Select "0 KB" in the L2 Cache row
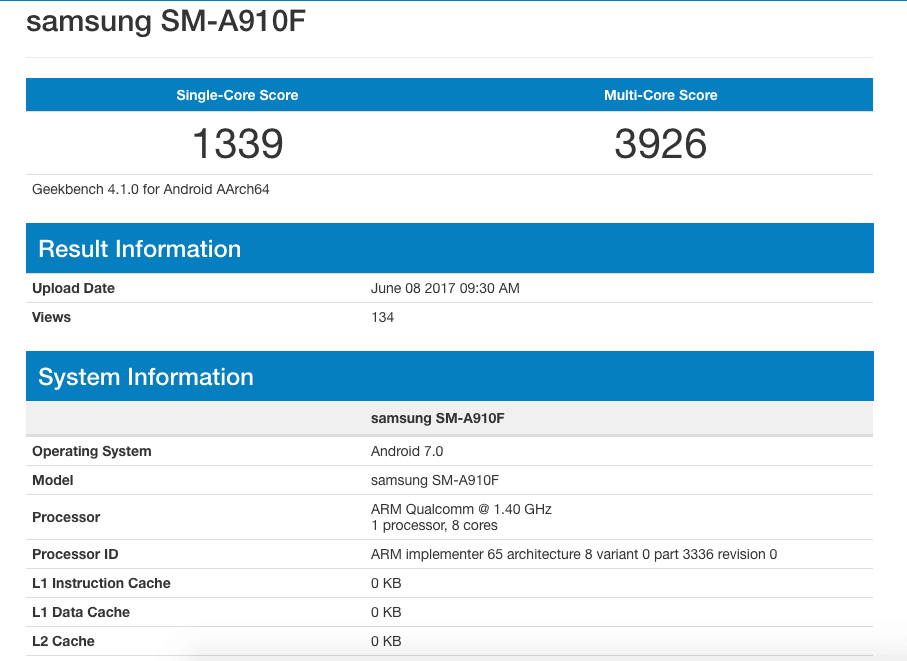The height and width of the screenshot is (661, 907). click(x=386, y=641)
